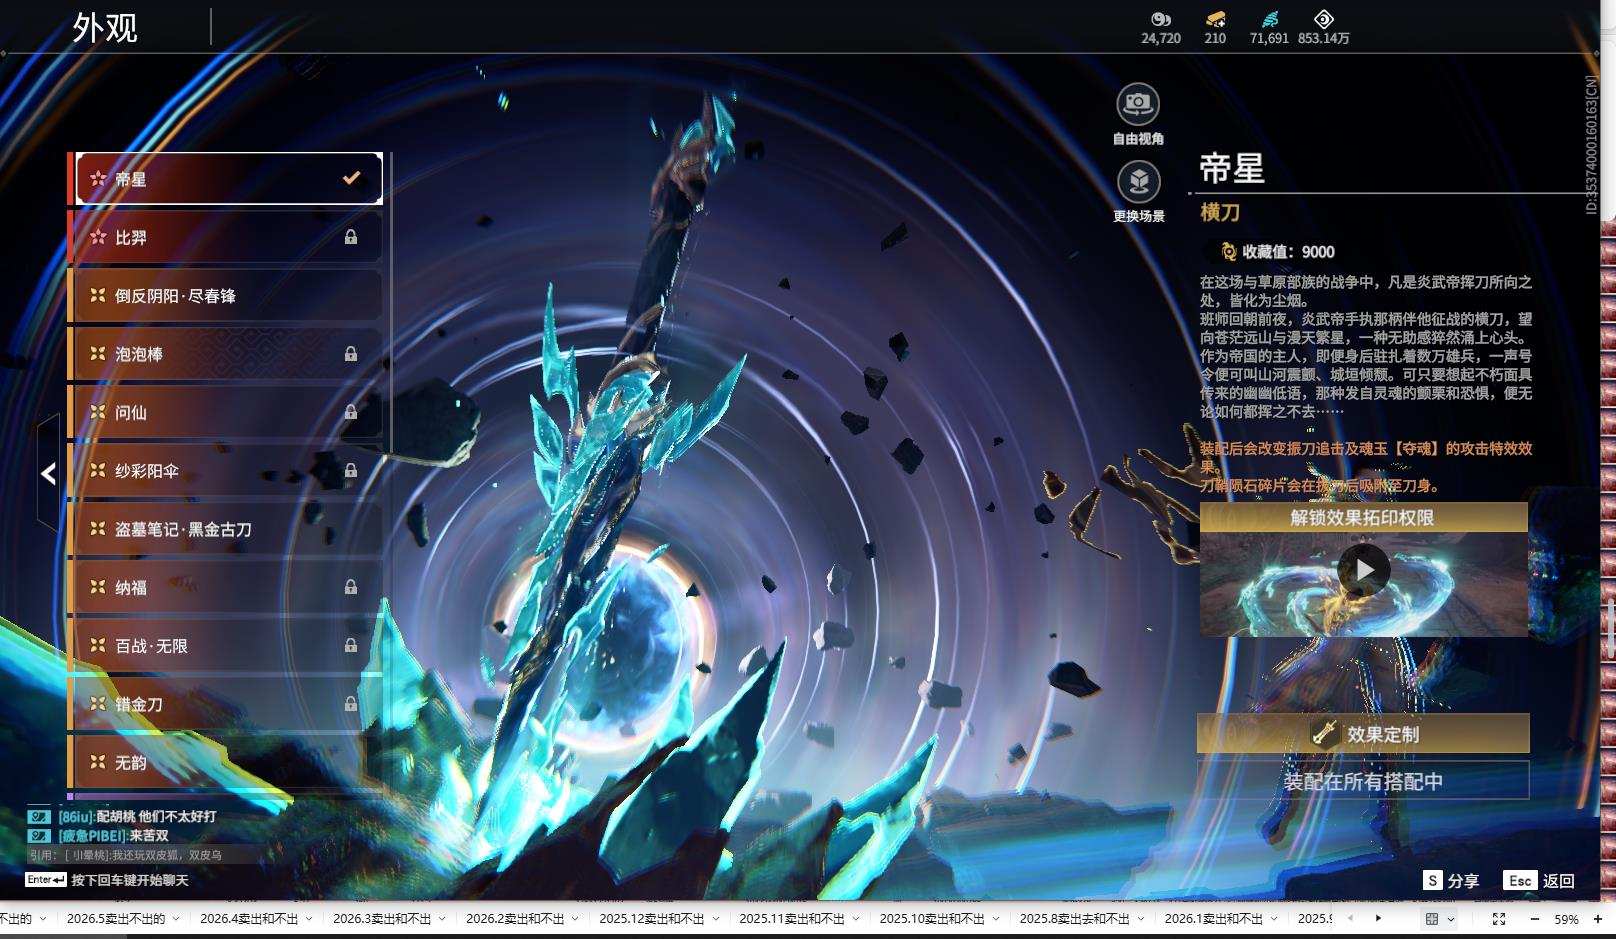Click the sheet tabs scroll-left arrow
The image size is (1616, 939).
tap(1351, 918)
